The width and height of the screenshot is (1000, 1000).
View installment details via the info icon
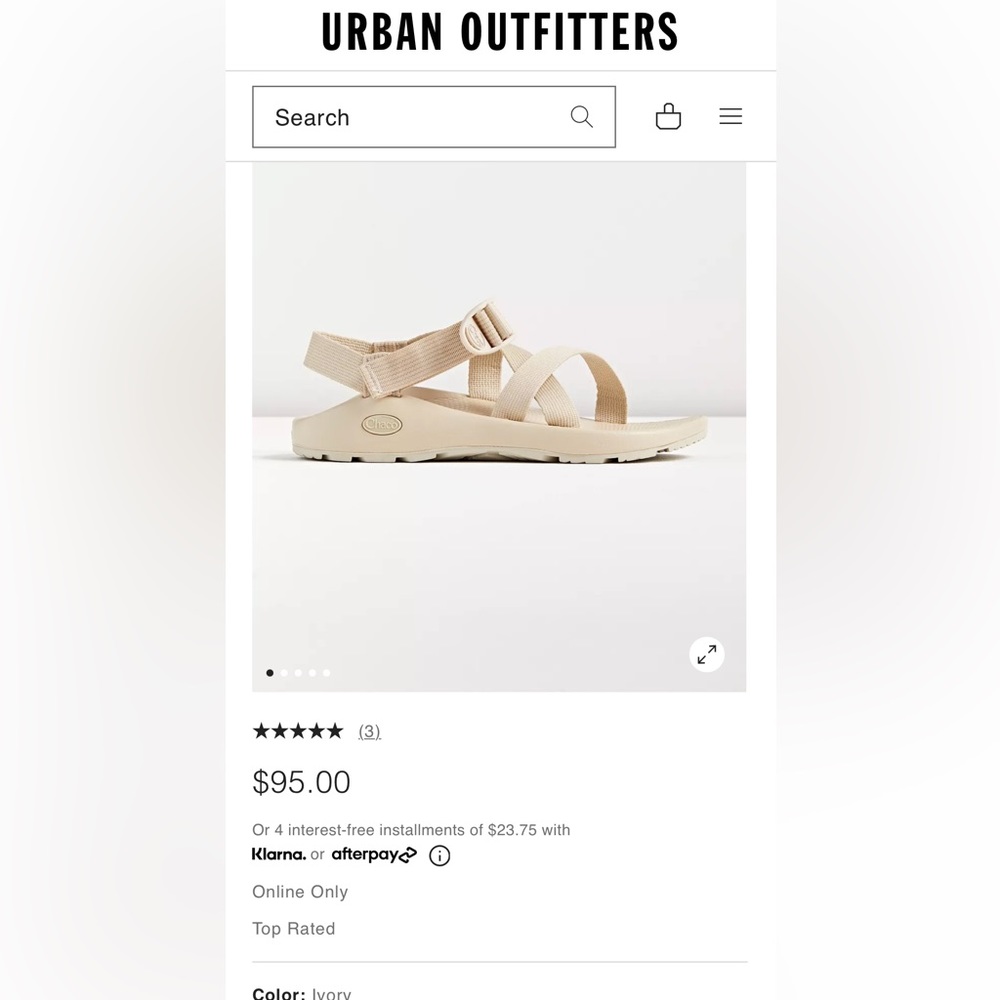pos(438,855)
